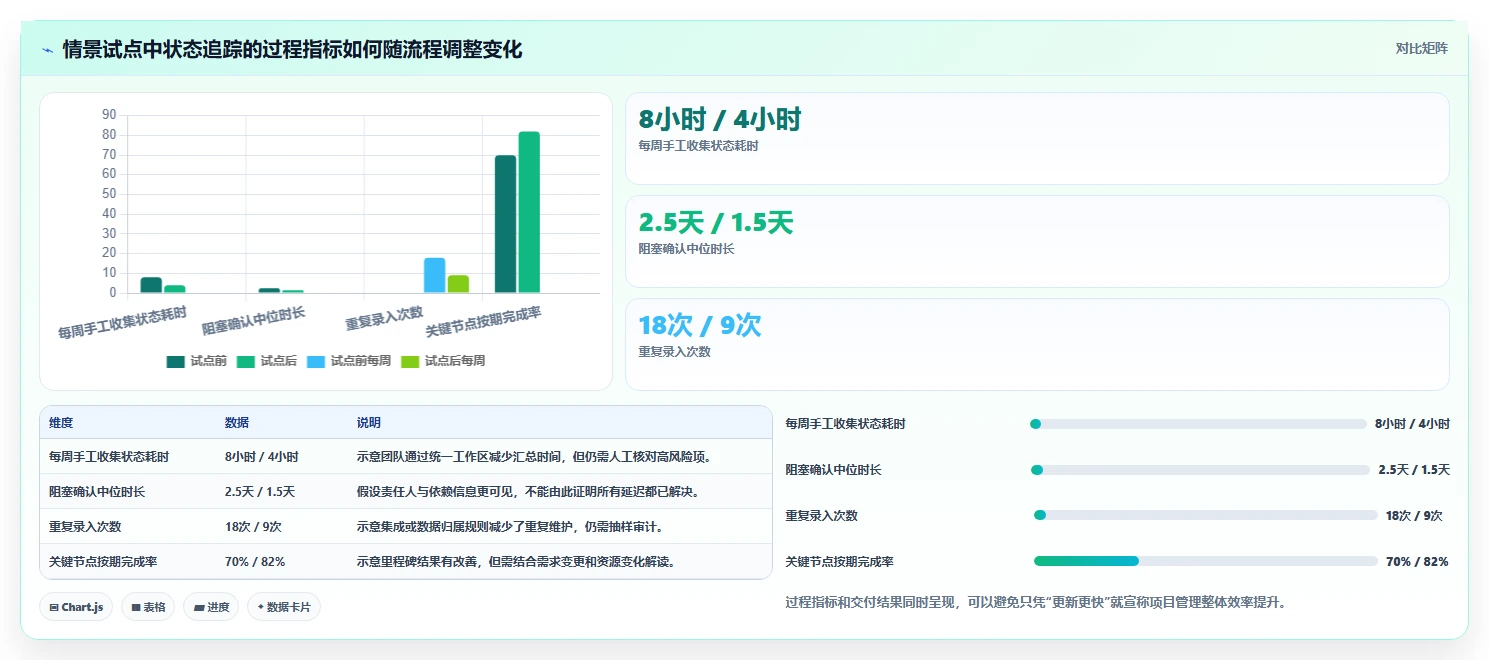
Task: Click the 表格 tag icon
Action: [x=136, y=607]
